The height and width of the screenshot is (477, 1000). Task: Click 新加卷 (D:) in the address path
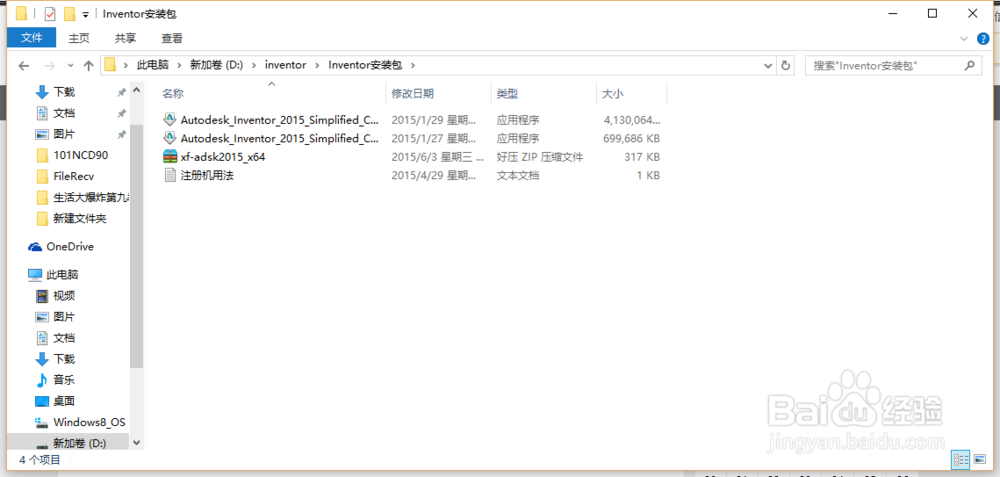[216, 65]
